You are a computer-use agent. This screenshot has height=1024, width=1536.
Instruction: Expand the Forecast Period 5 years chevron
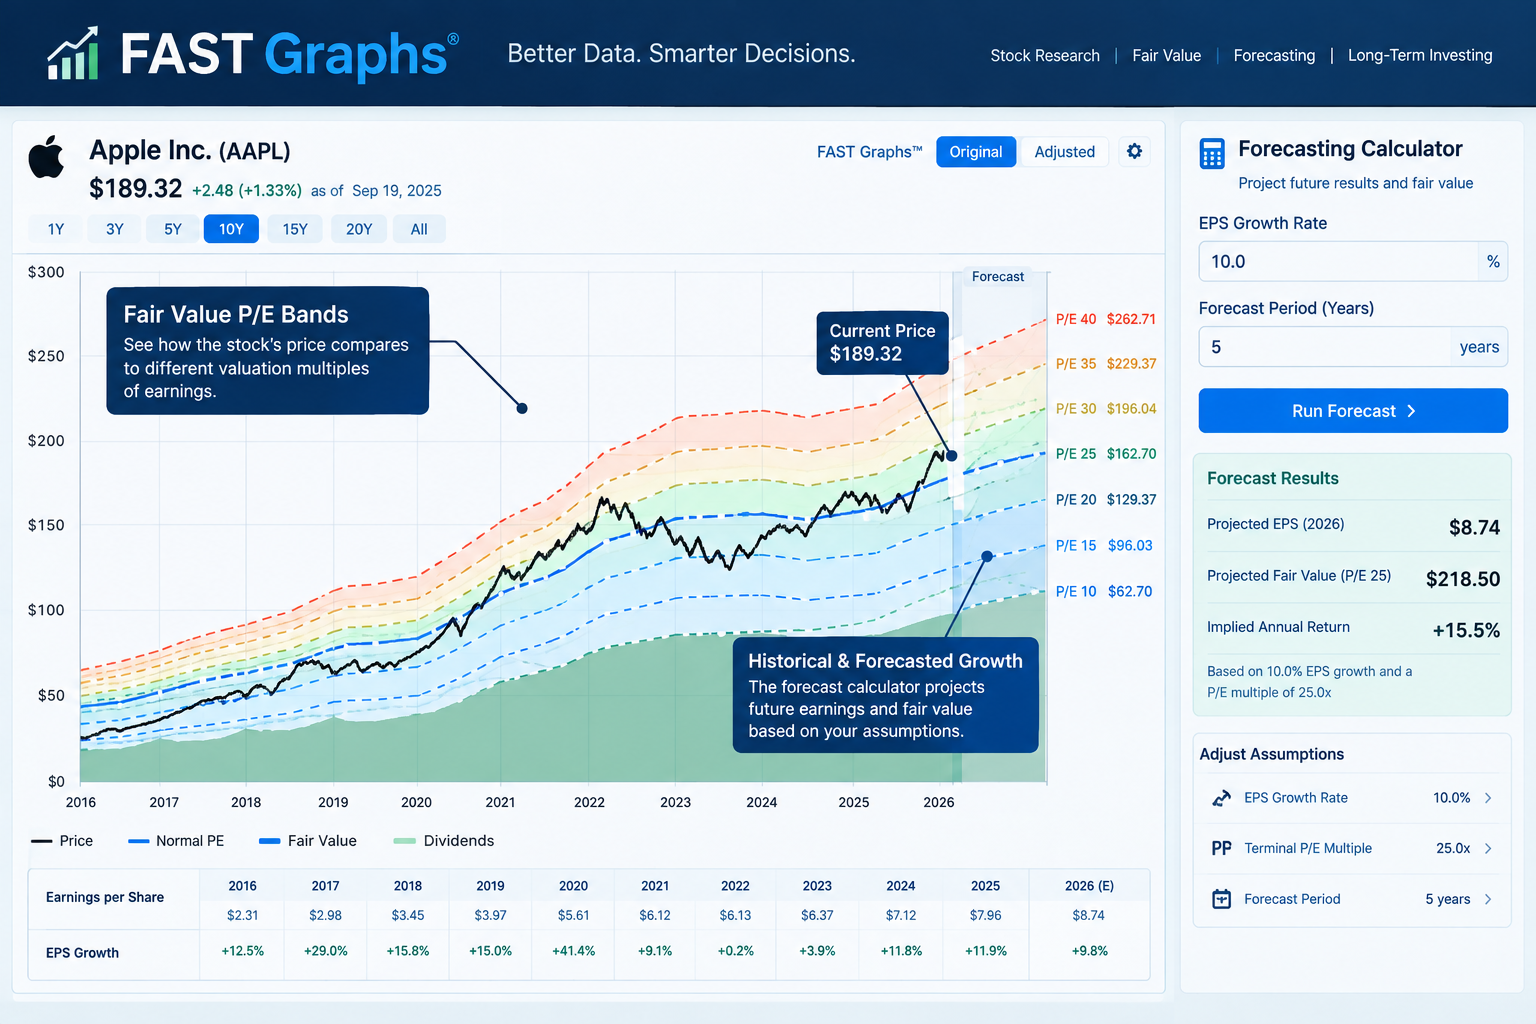(1488, 899)
